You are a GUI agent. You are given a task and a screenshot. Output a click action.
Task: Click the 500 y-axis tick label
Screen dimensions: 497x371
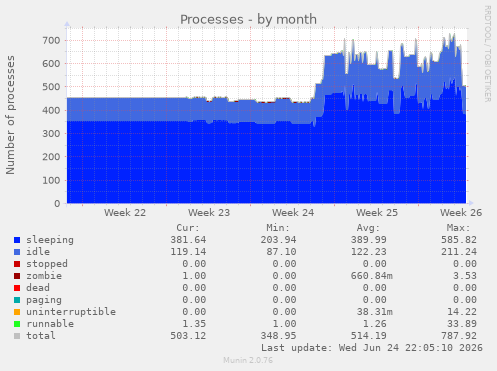[51, 87]
